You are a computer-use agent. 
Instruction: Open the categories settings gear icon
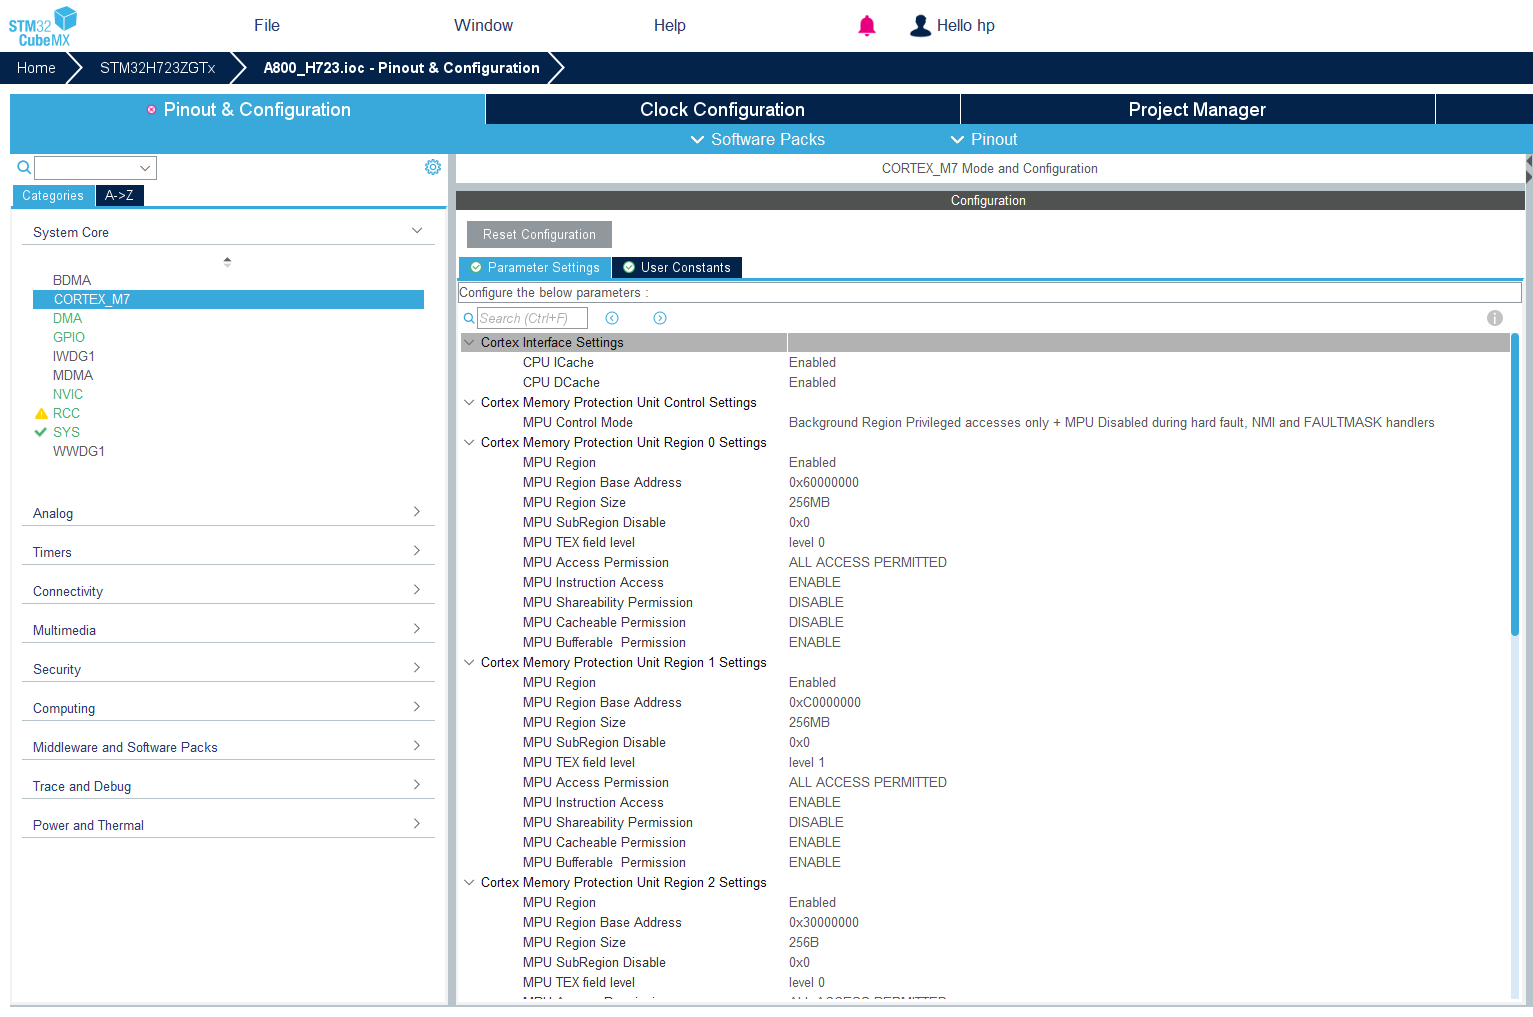(x=433, y=167)
